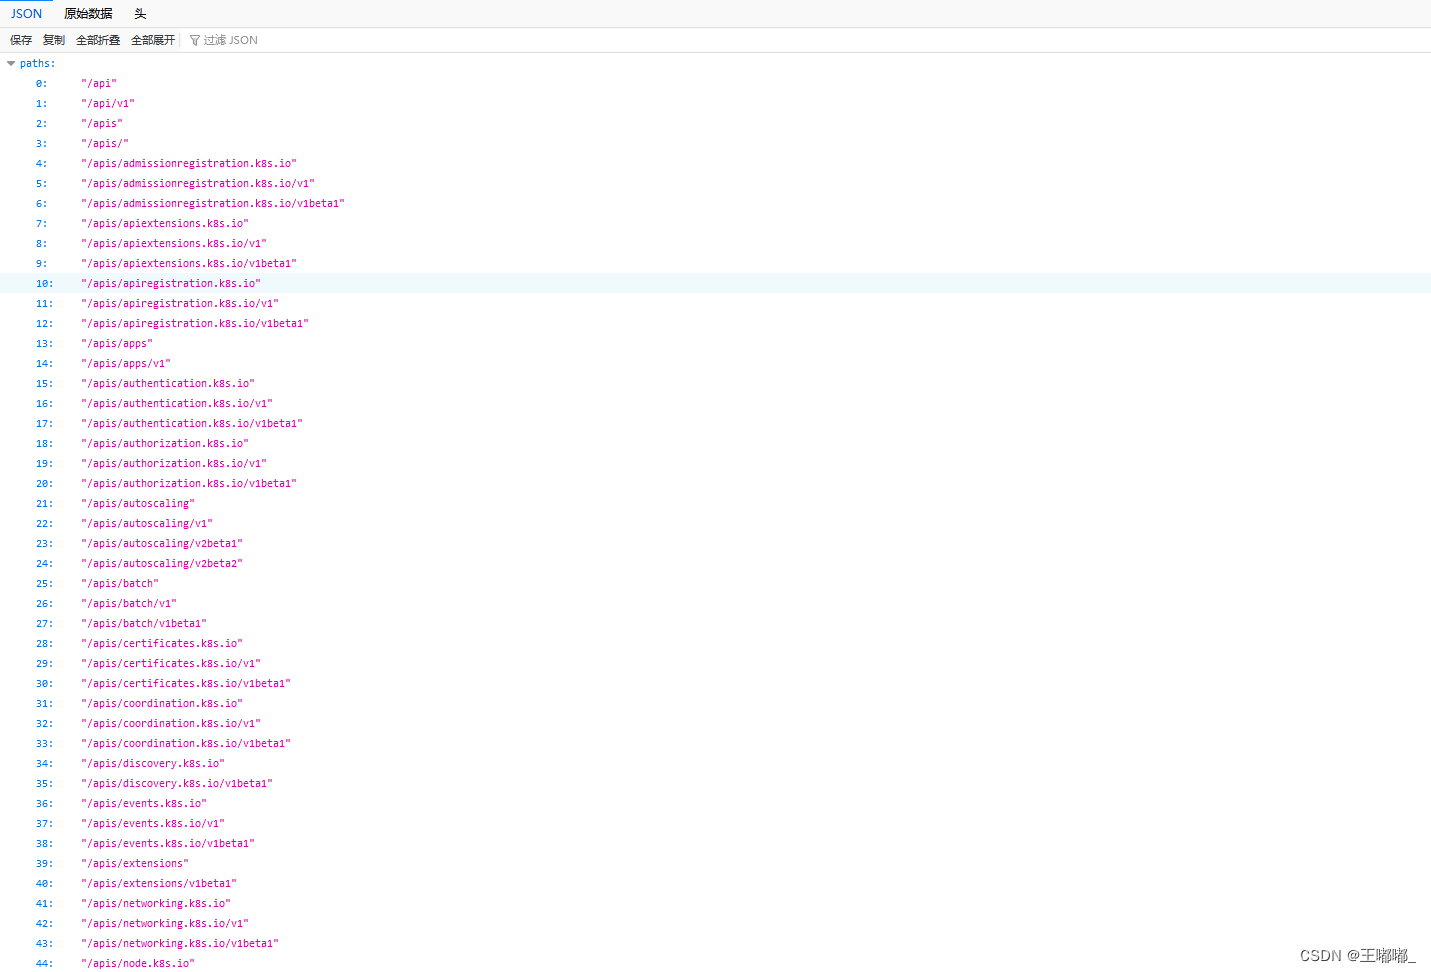This screenshot has height=972, width=1431.
Task: Select "/apis/extensions/v1beta1" value
Action: (159, 883)
